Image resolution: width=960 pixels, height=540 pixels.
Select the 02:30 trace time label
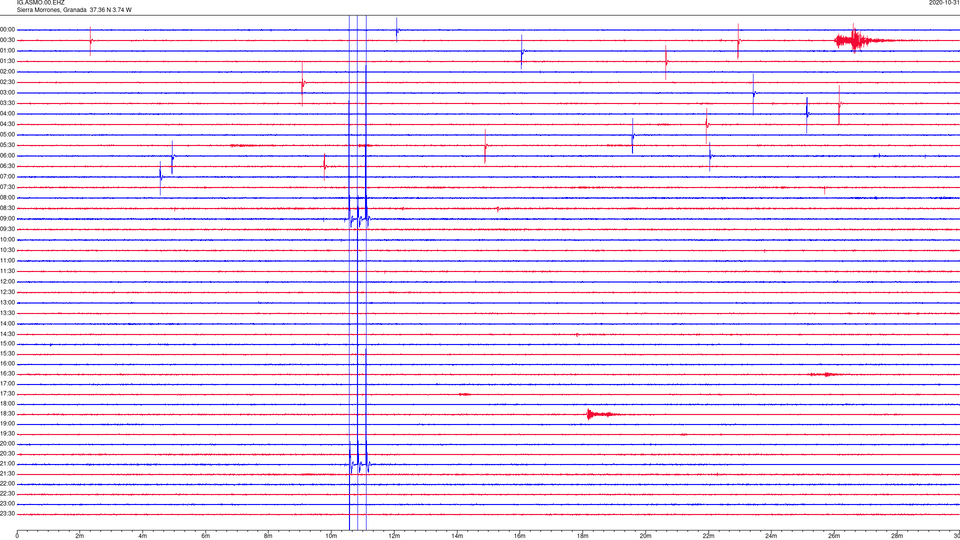click(7, 82)
